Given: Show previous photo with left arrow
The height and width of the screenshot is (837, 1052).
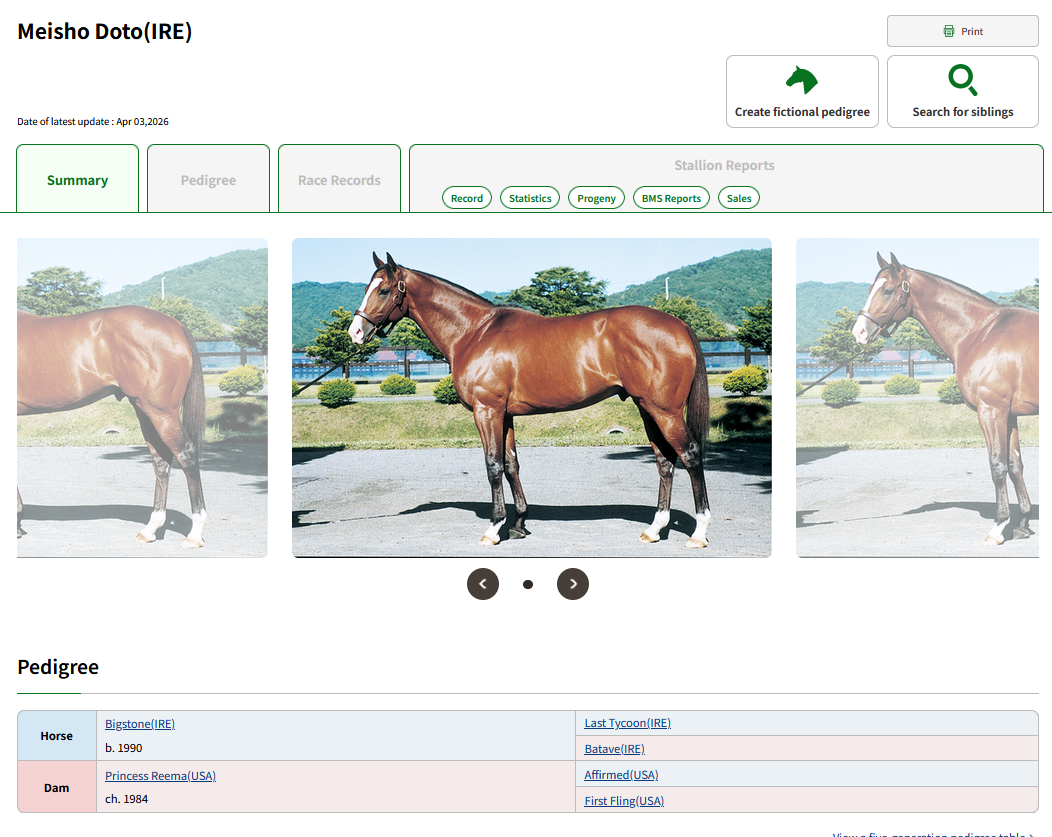Looking at the screenshot, I should tap(483, 584).
